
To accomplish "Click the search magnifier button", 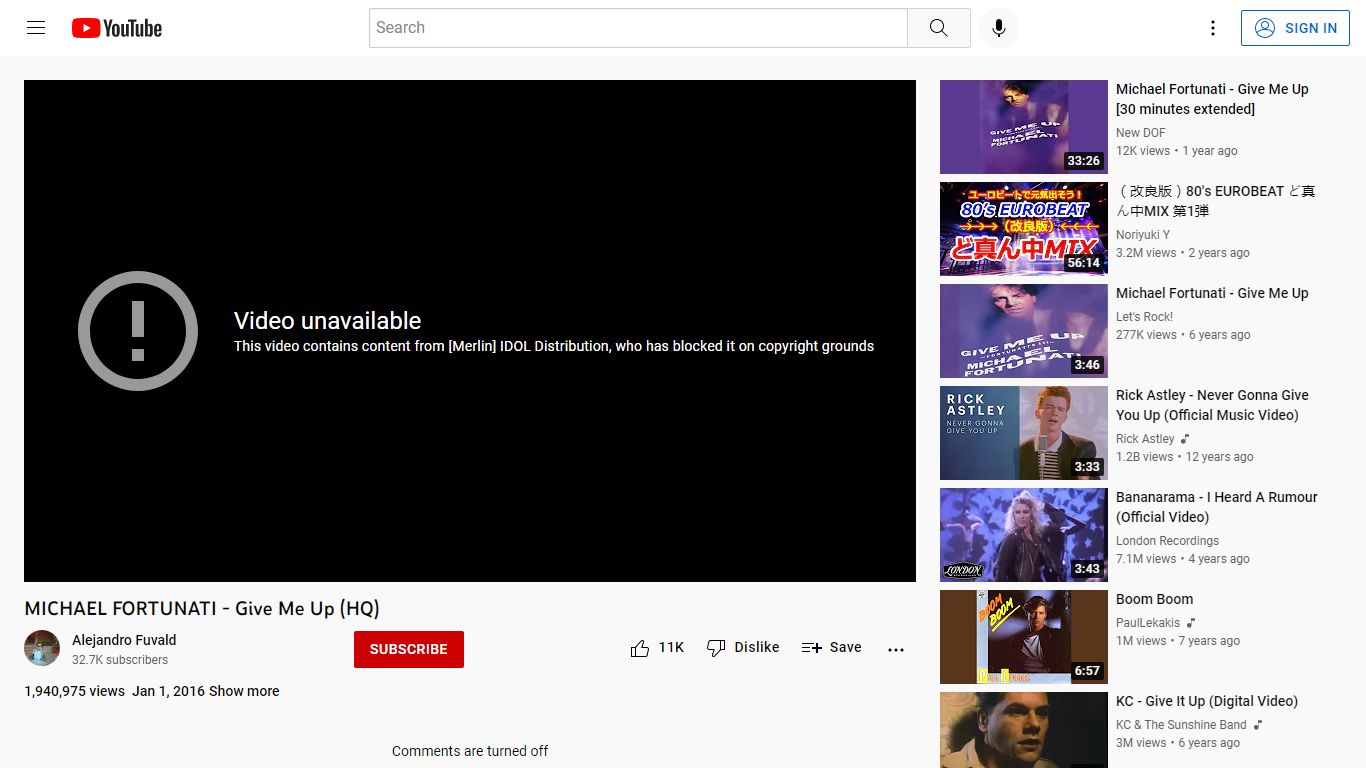I will [938, 28].
